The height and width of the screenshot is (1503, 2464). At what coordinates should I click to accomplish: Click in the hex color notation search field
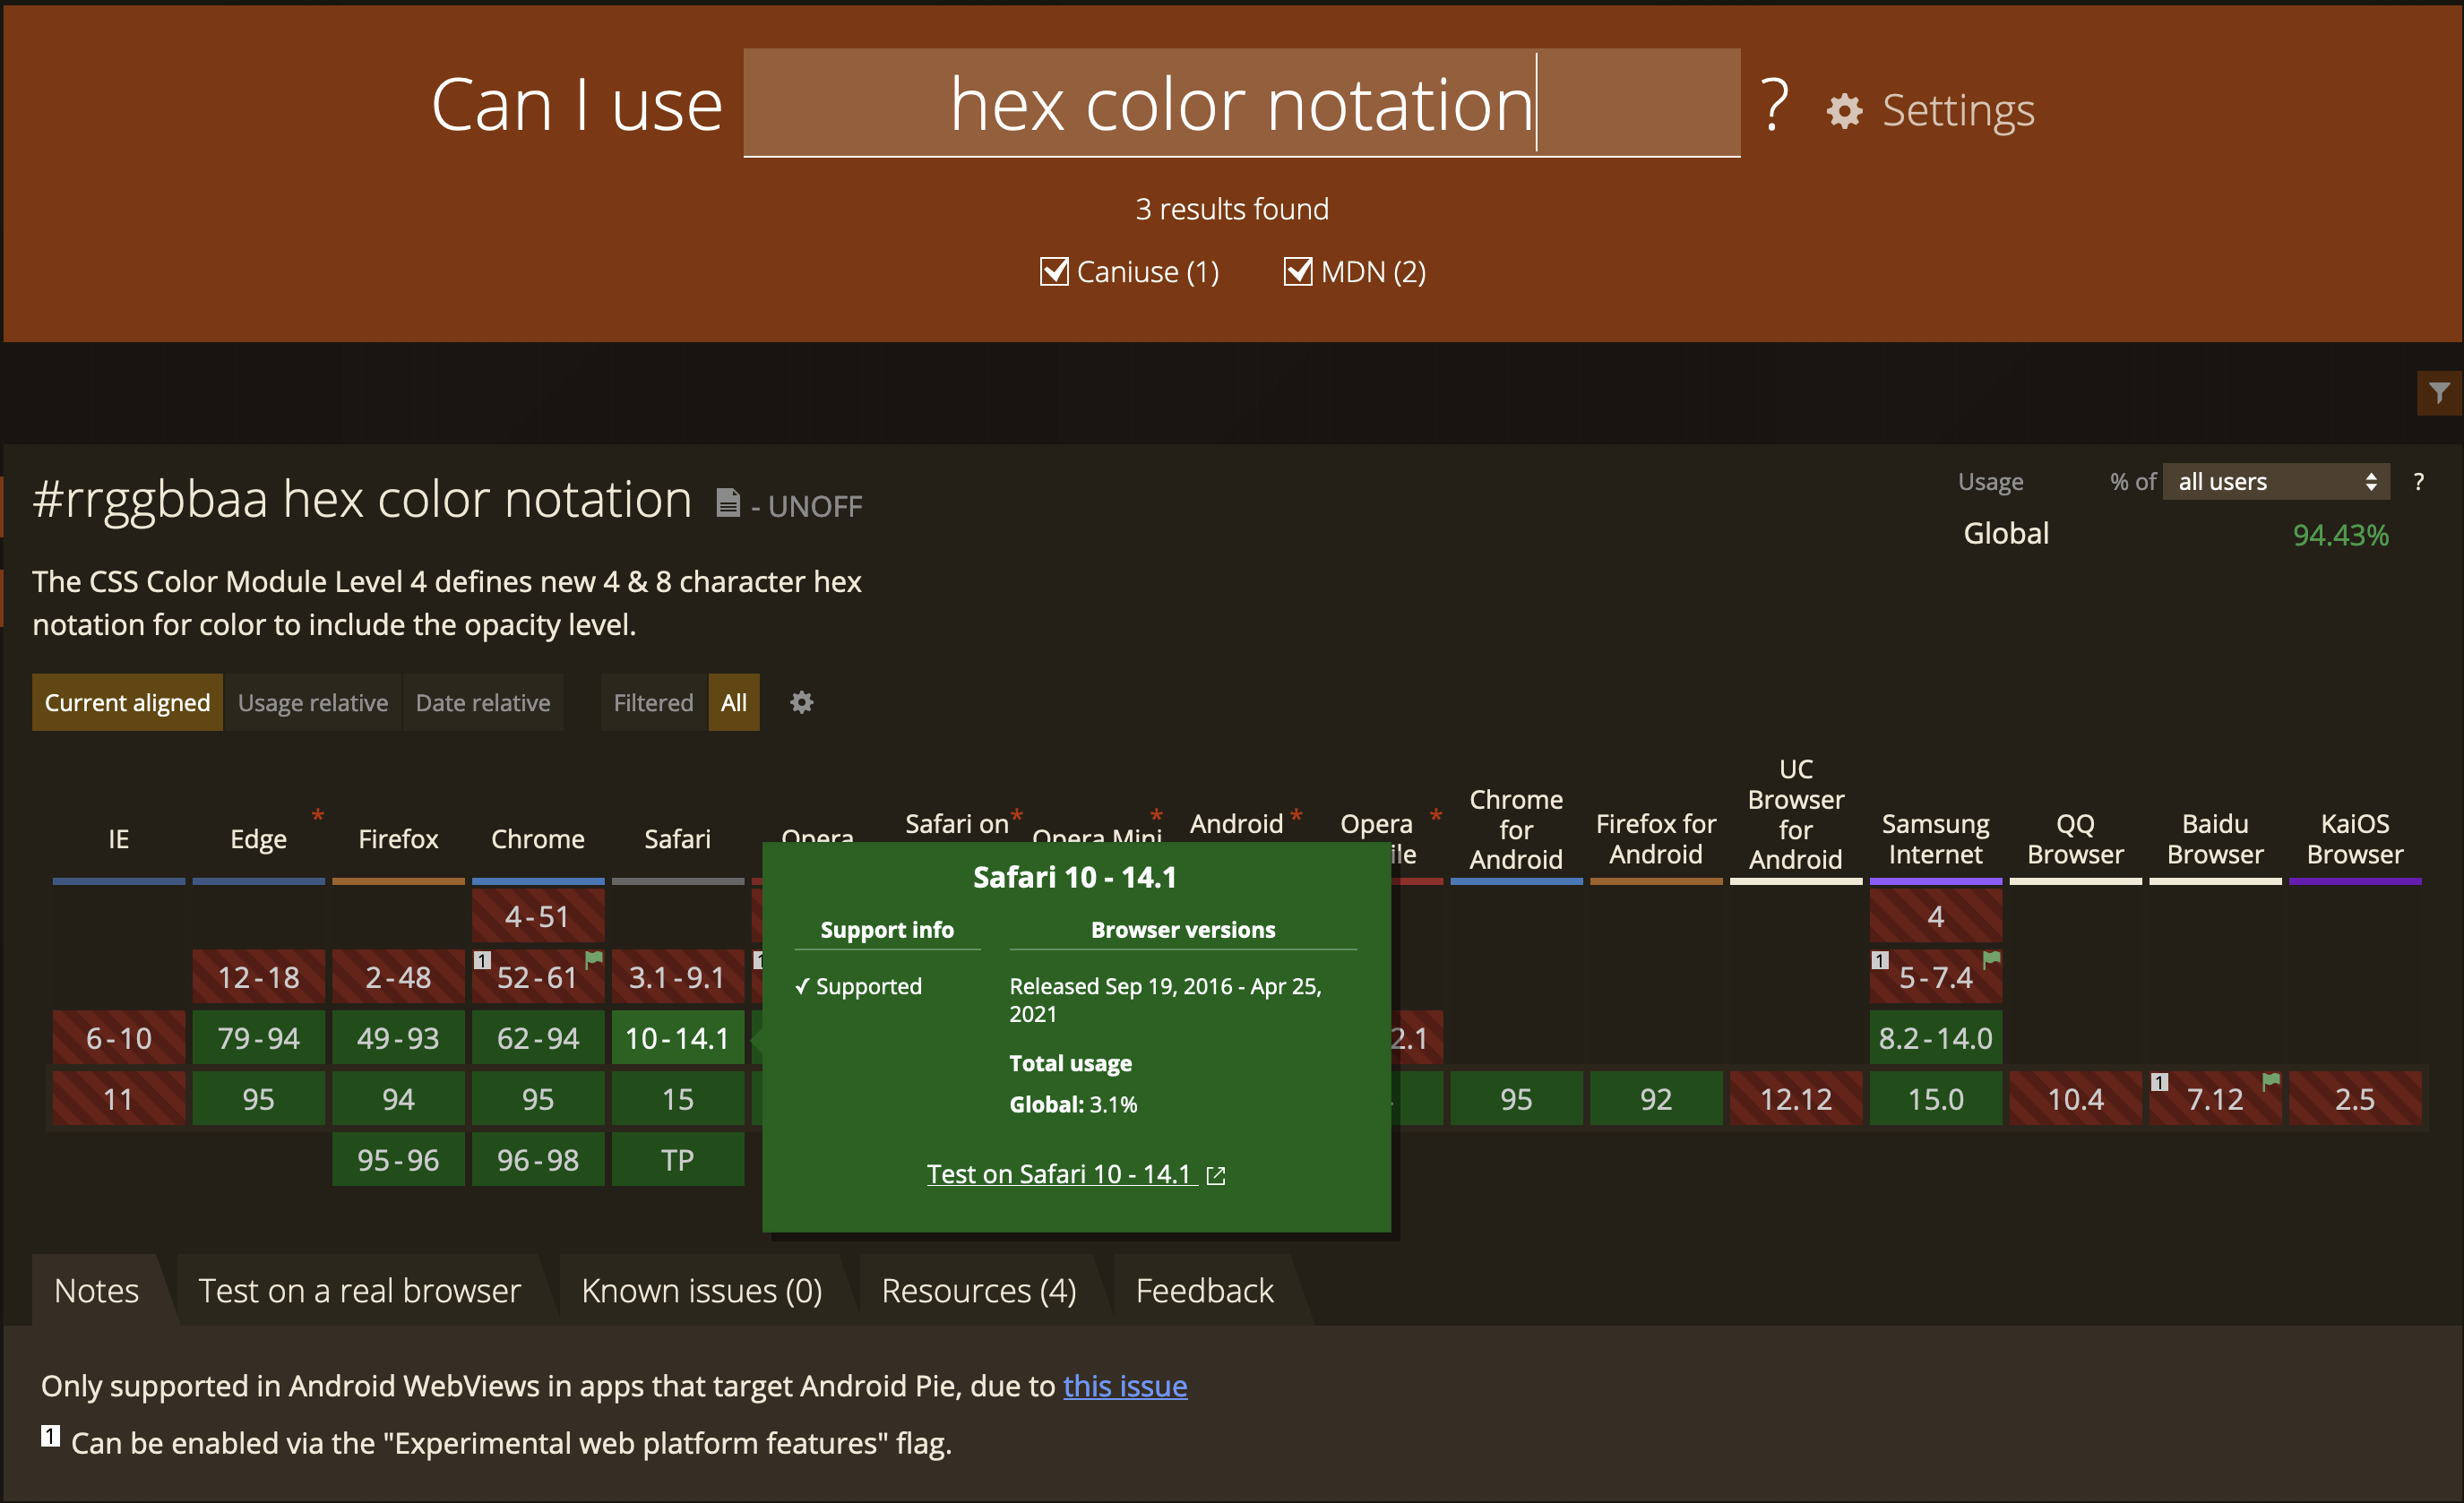click(1242, 103)
